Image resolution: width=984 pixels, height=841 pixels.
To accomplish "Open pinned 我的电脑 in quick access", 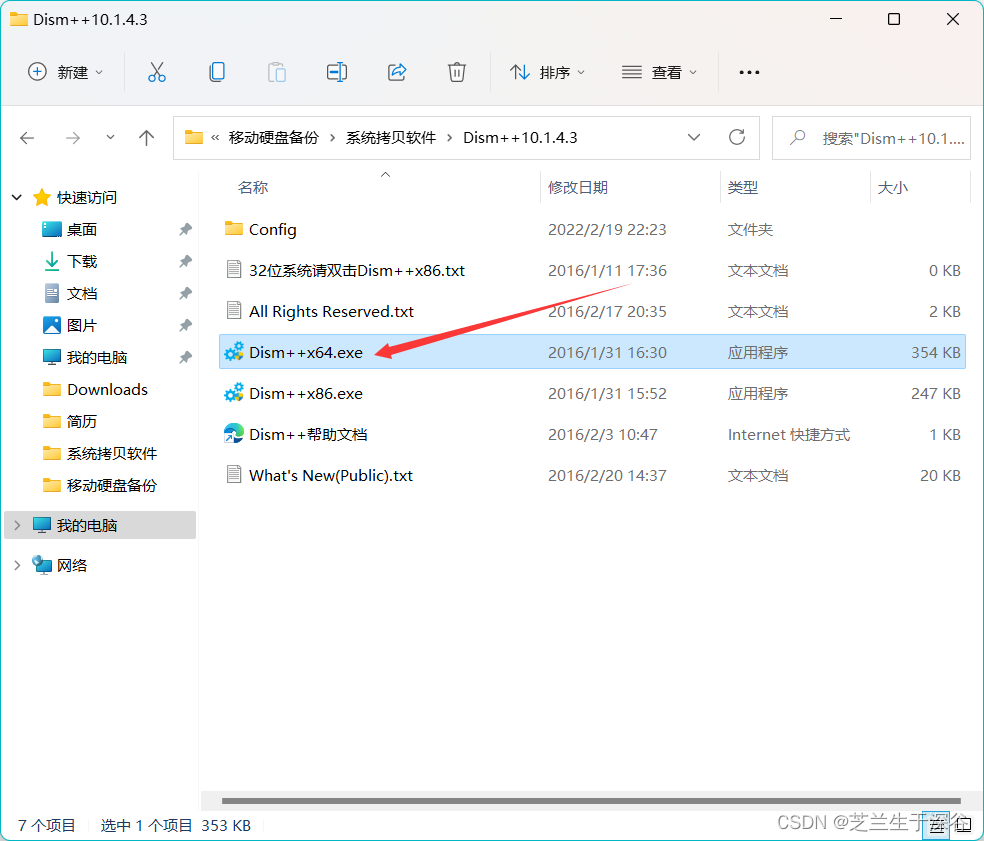I will coord(97,358).
